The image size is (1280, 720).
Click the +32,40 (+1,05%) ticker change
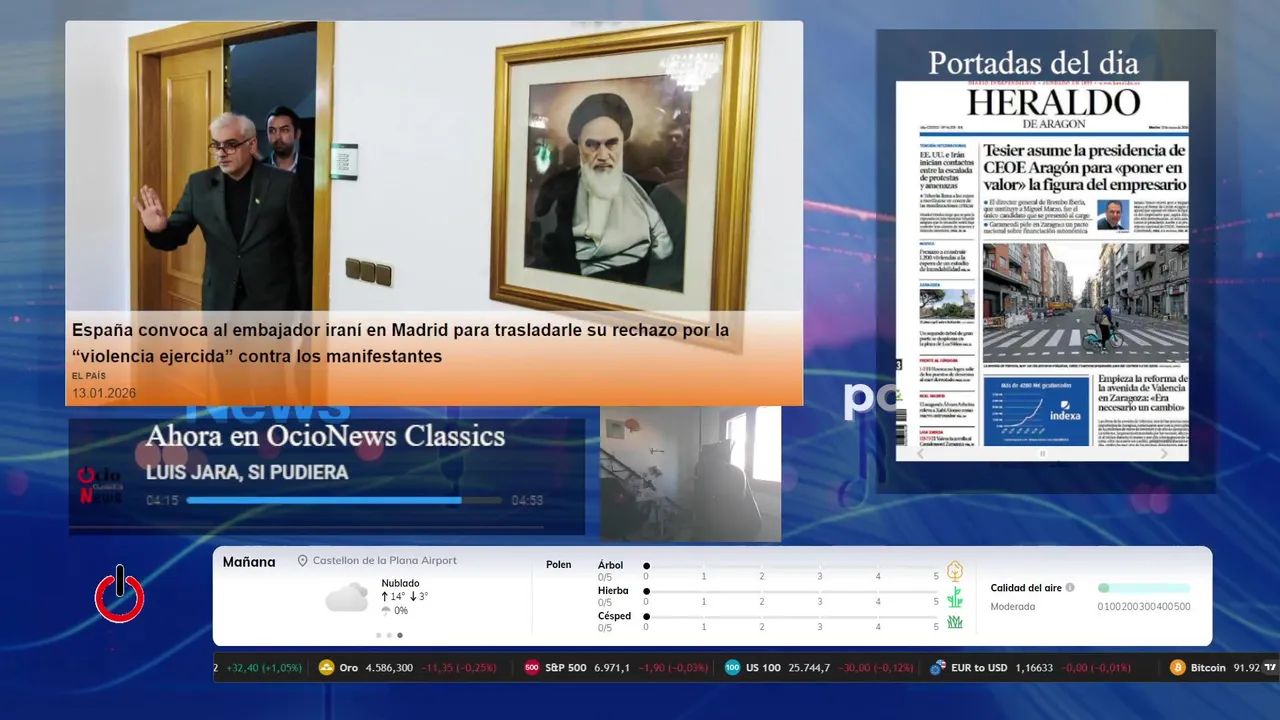tap(264, 667)
